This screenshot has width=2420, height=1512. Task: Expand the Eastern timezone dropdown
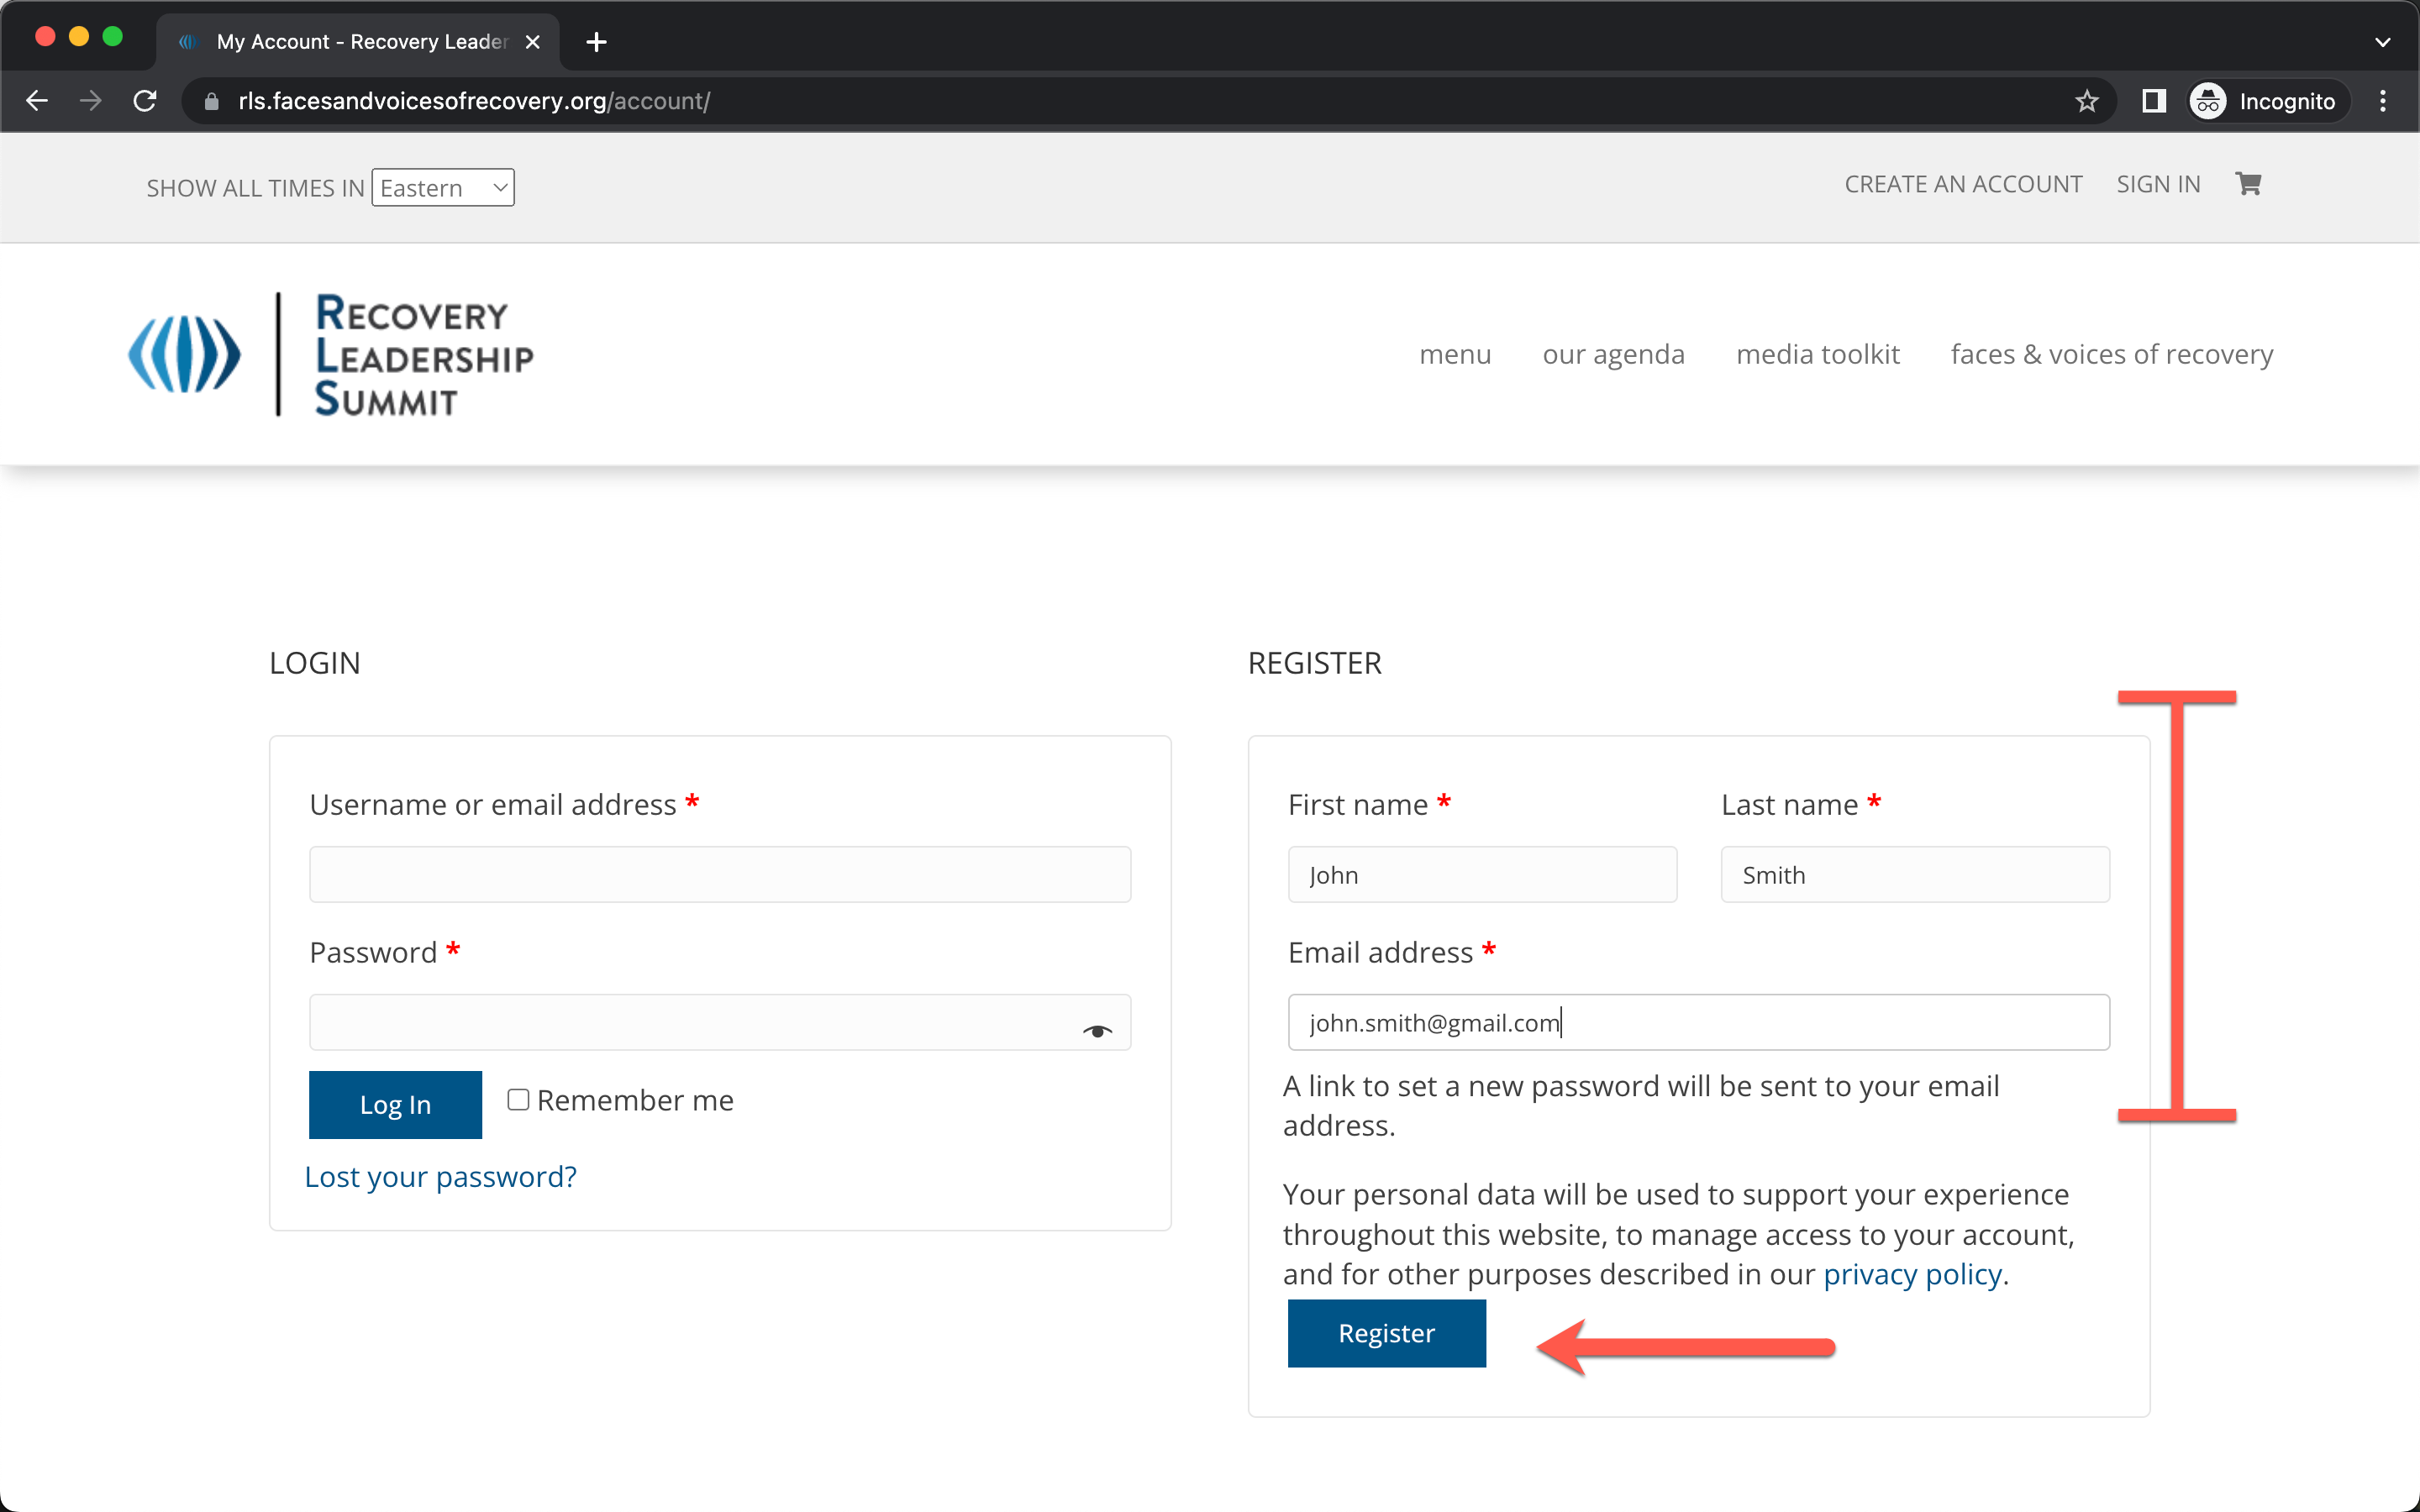(443, 188)
